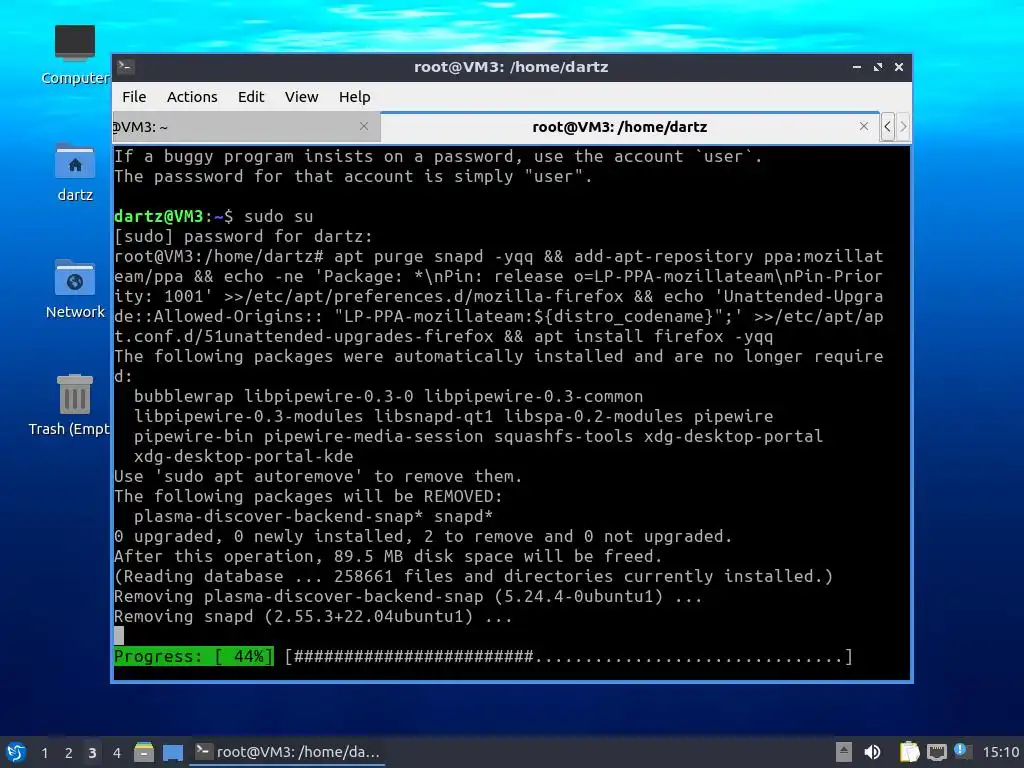Switch to workspace 2
1024x768 pixels.
[68, 753]
